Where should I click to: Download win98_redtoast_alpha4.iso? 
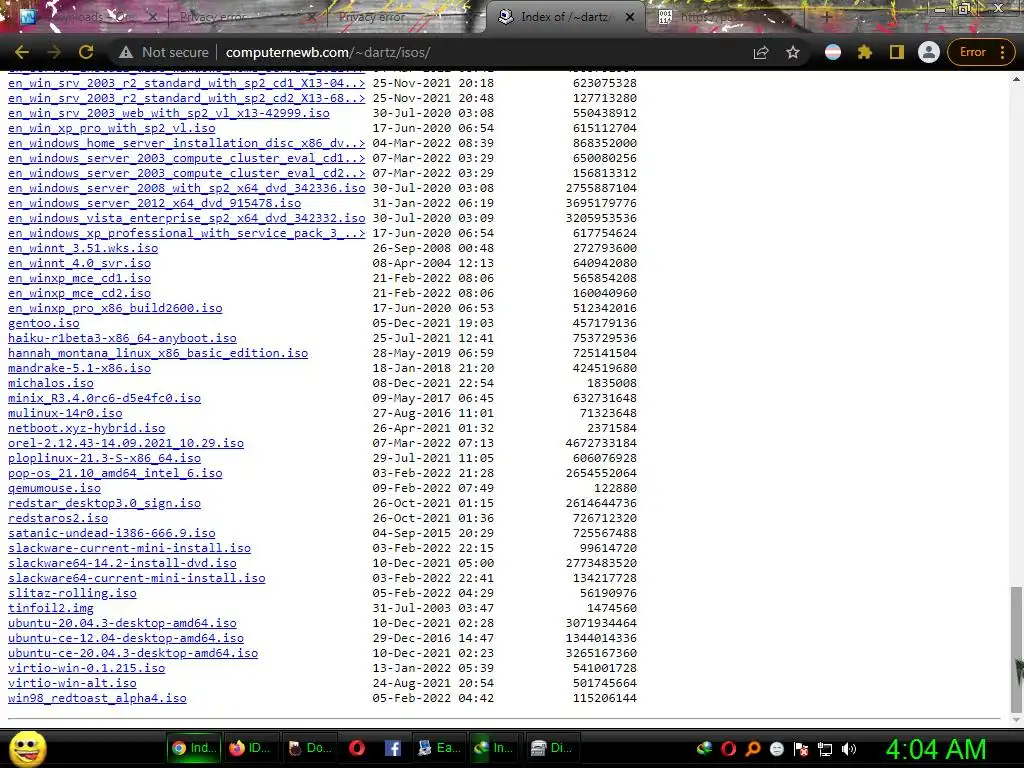(x=97, y=699)
